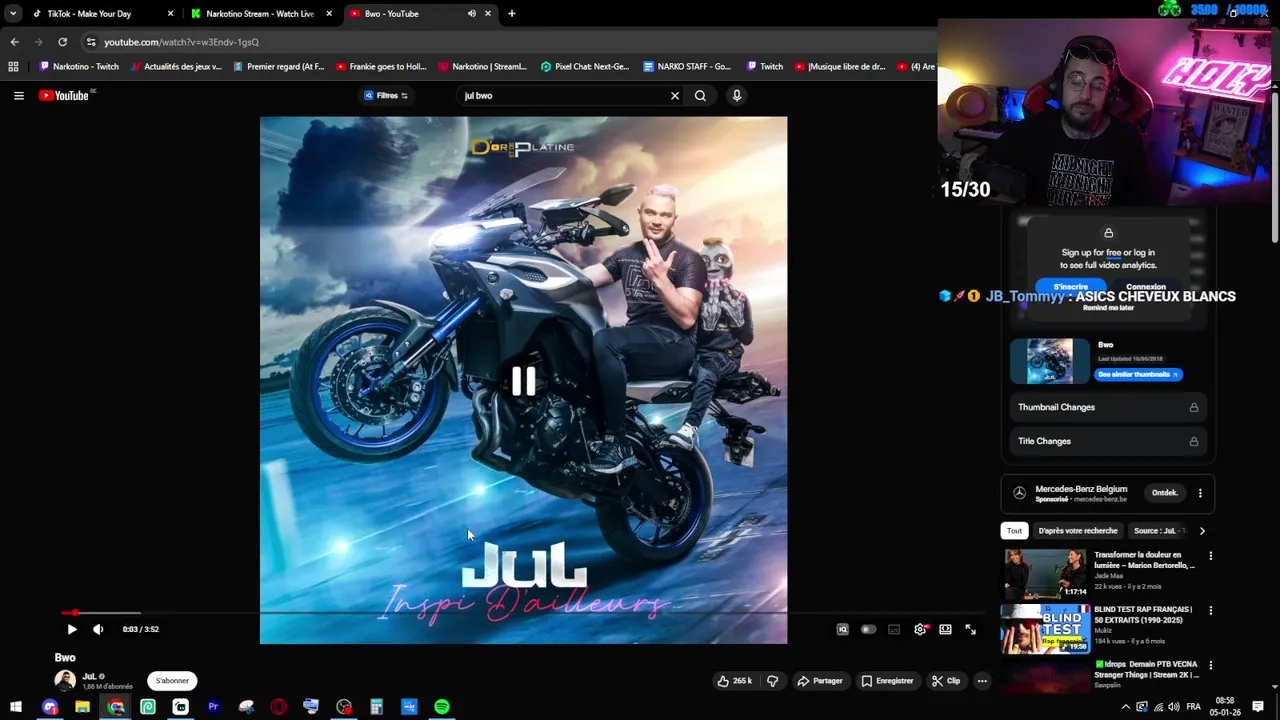The image size is (1280, 720).
Task: Open the Windows Start menu
Action: pyautogui.click(x=16, y=707)
